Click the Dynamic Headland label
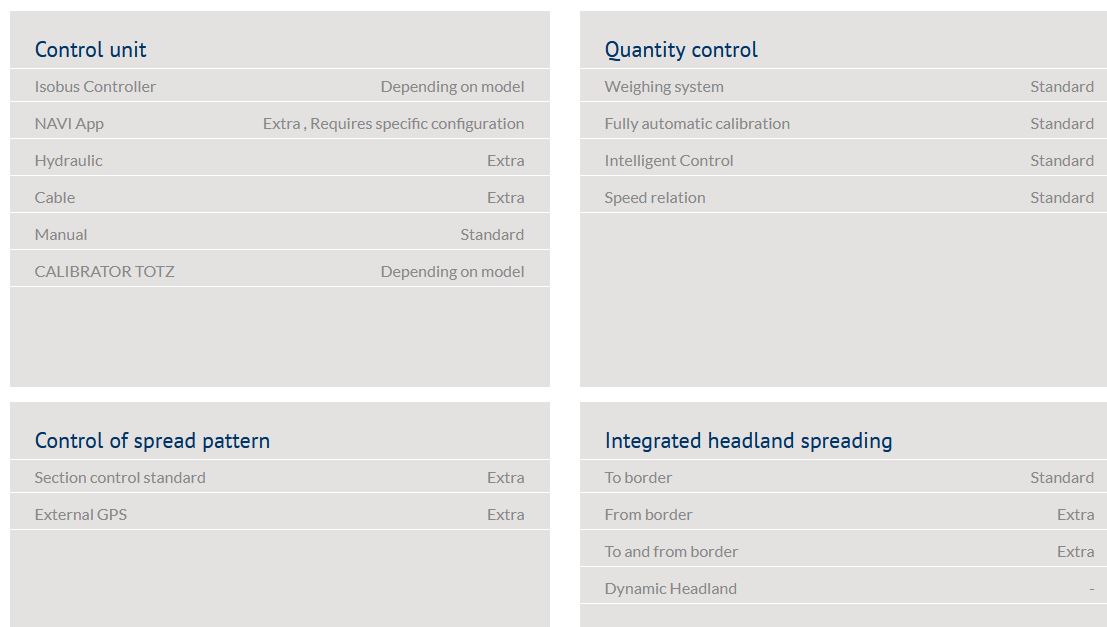Screen dimensions: 1107x627 [x=670, y=589]
